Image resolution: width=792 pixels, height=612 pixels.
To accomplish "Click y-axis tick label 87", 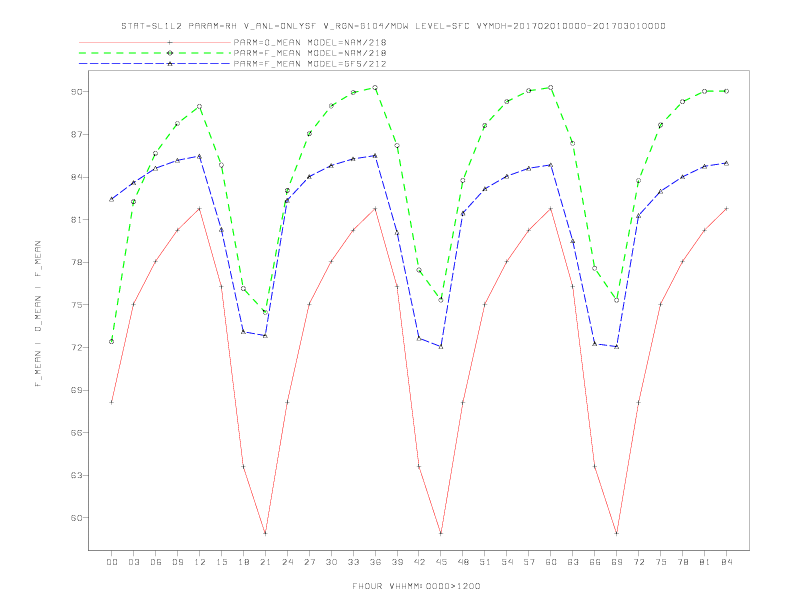I will click(77, 134).
